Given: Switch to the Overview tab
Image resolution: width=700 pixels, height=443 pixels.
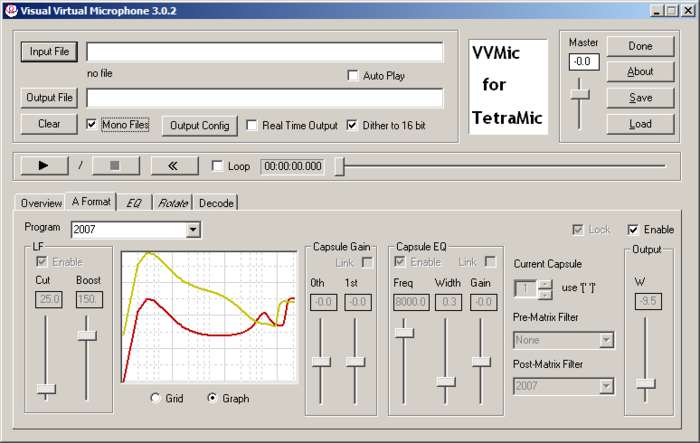Looking at the screenshot, I should (x=41, y=203).
